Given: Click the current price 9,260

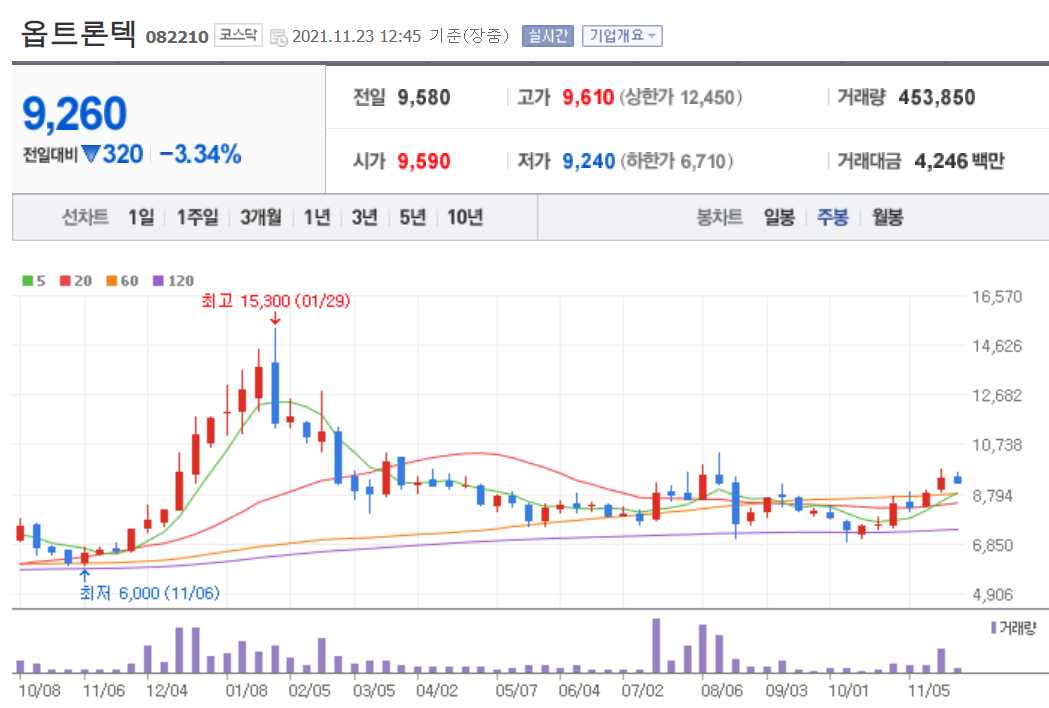Looking at the screenshot, I should tap(74, 113).
